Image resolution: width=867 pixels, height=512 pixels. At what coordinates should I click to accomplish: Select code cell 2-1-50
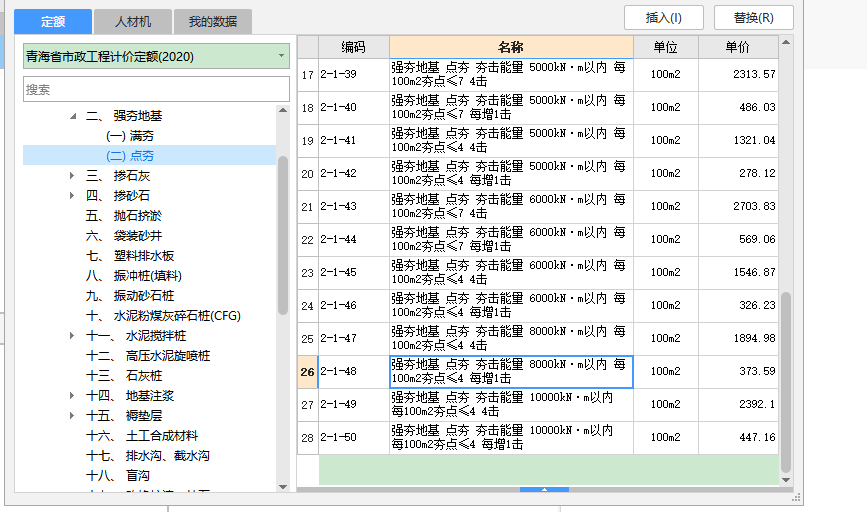click(x=354, y=437)
